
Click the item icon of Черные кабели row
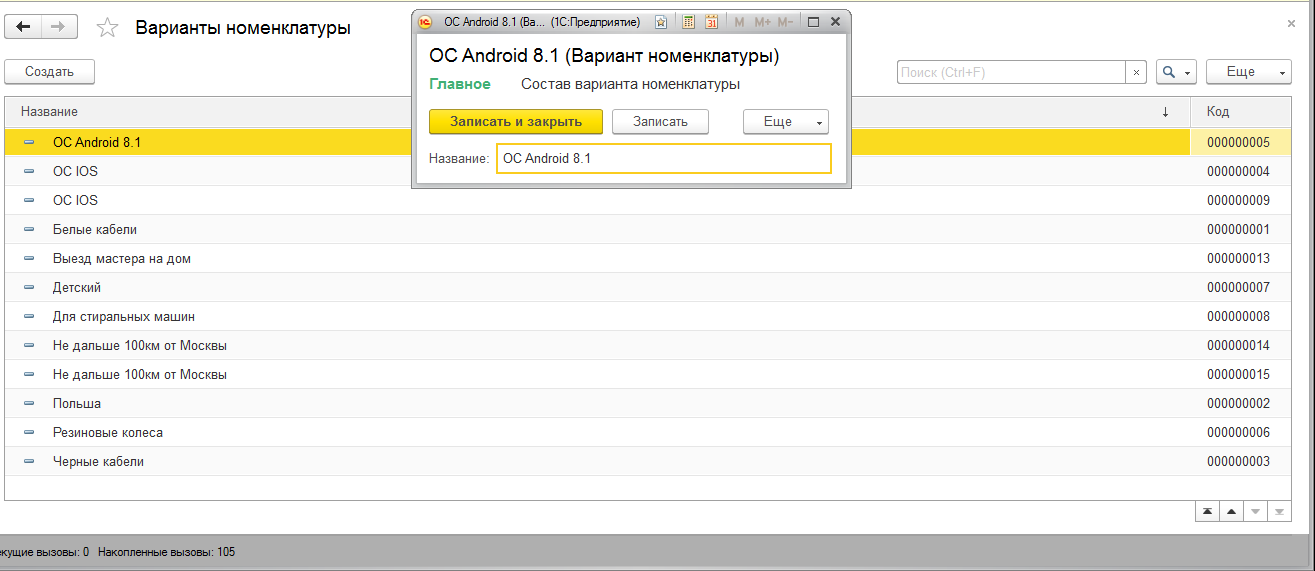tap(29, 461)
